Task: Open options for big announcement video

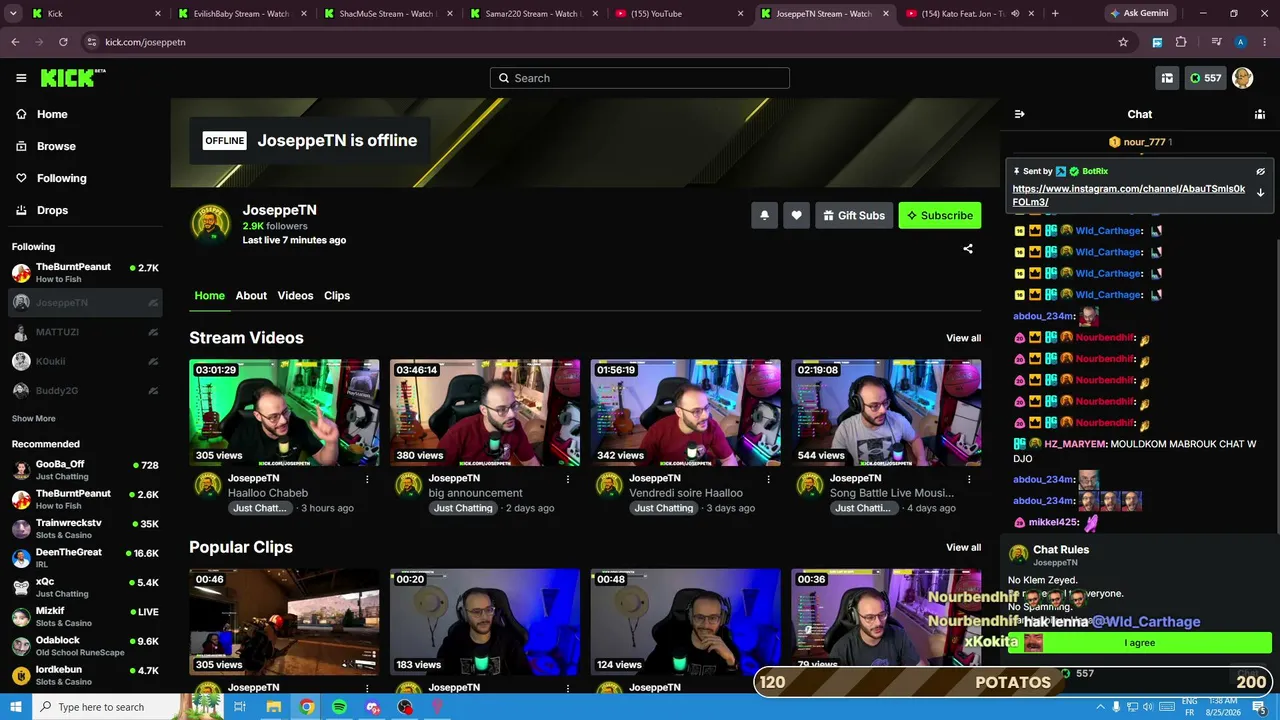Action: (x=568, y=479)
